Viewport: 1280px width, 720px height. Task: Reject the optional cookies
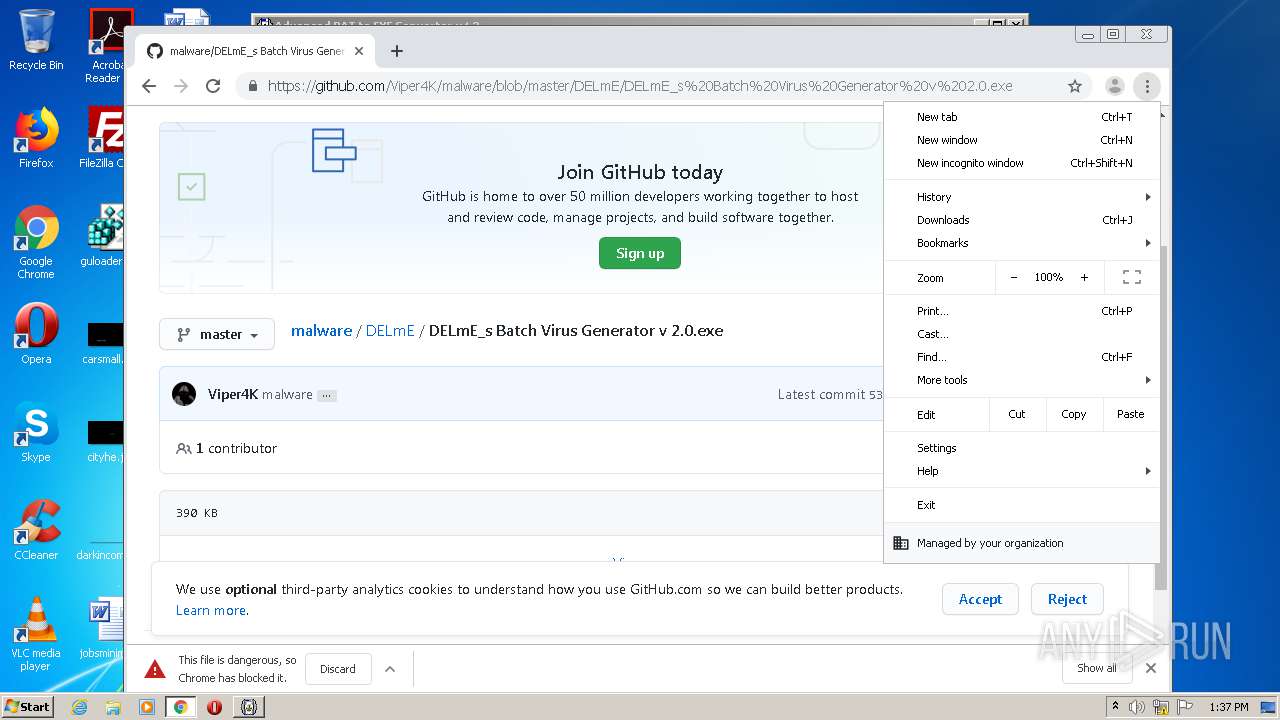coord(1067,599)
